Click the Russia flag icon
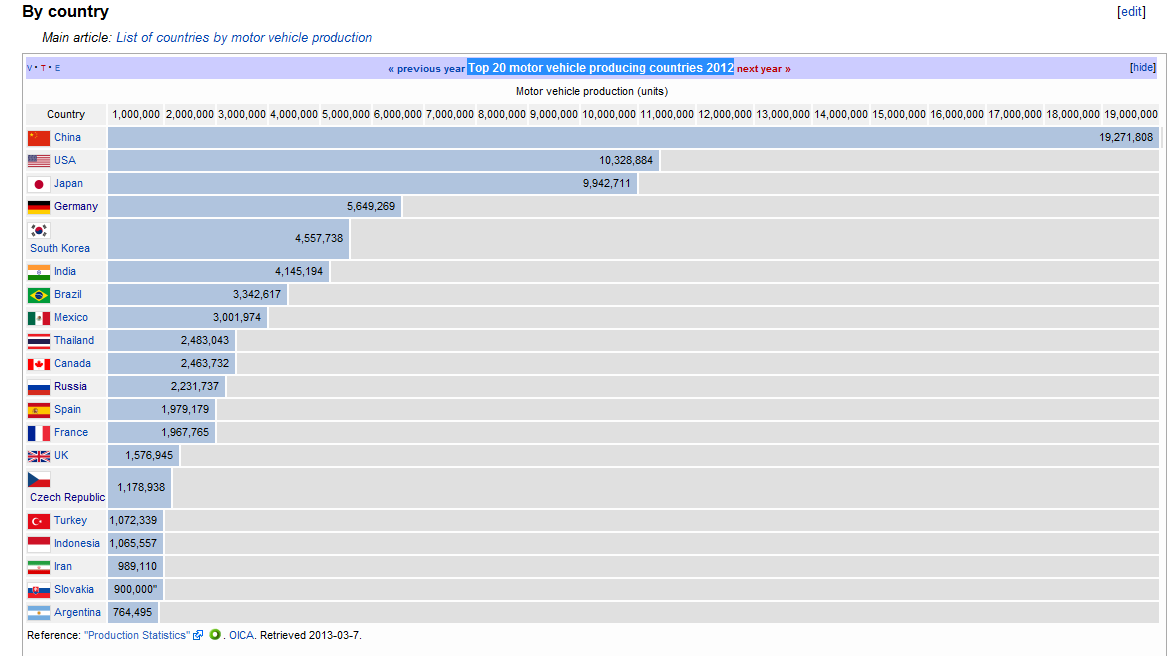The image size is (1169, 656). [x=39, y=388]
